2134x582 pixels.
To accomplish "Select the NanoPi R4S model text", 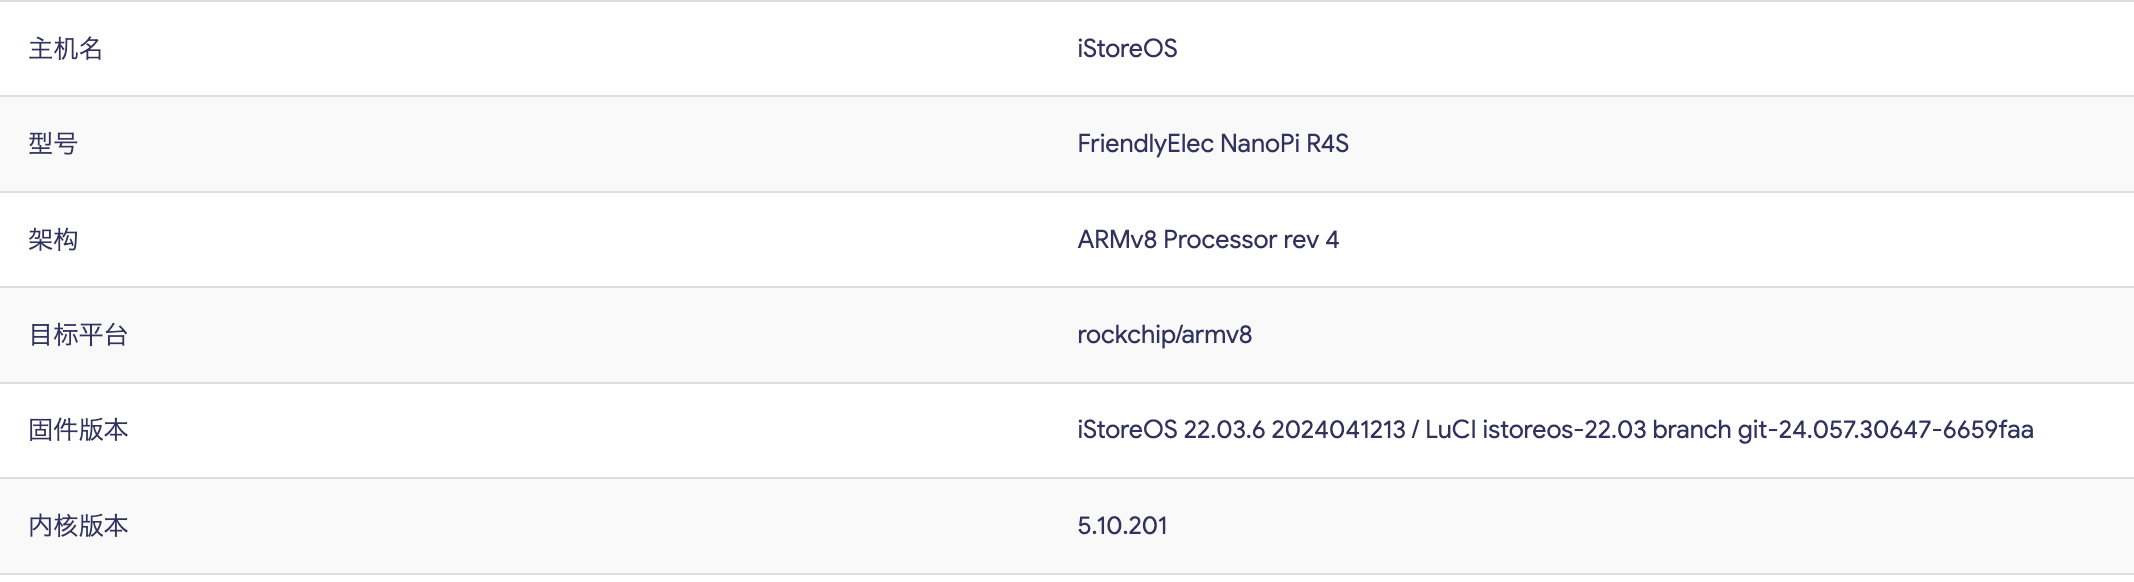I will pos(1284,144).
